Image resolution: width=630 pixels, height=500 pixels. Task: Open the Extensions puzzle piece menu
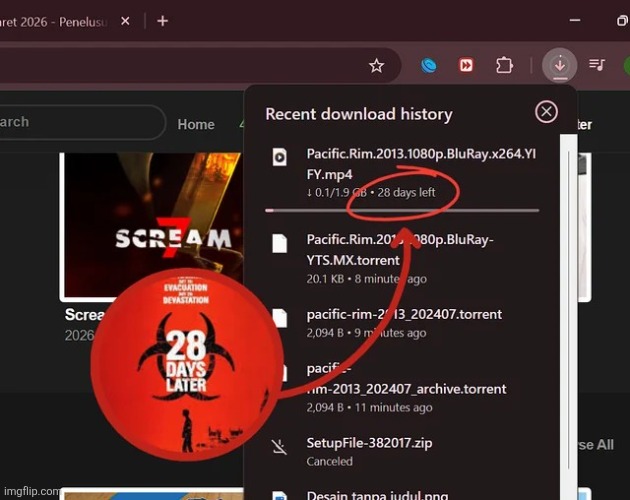pos(504,66)
